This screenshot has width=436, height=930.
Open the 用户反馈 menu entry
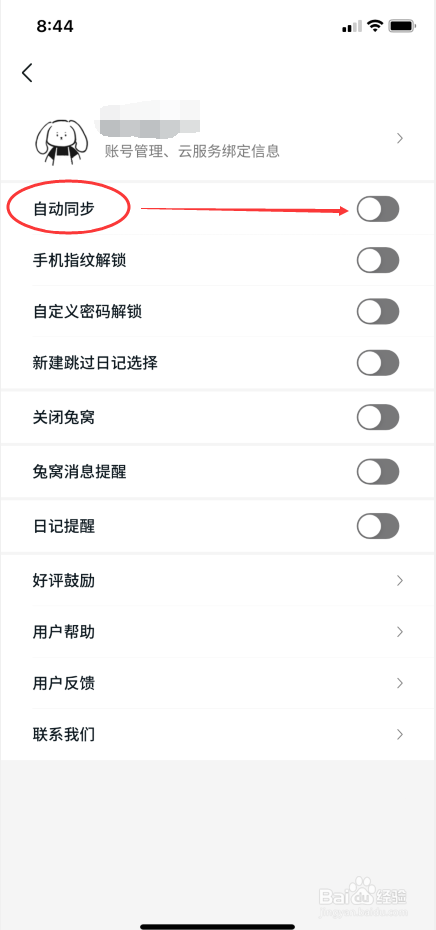click(x=218, y=683)
